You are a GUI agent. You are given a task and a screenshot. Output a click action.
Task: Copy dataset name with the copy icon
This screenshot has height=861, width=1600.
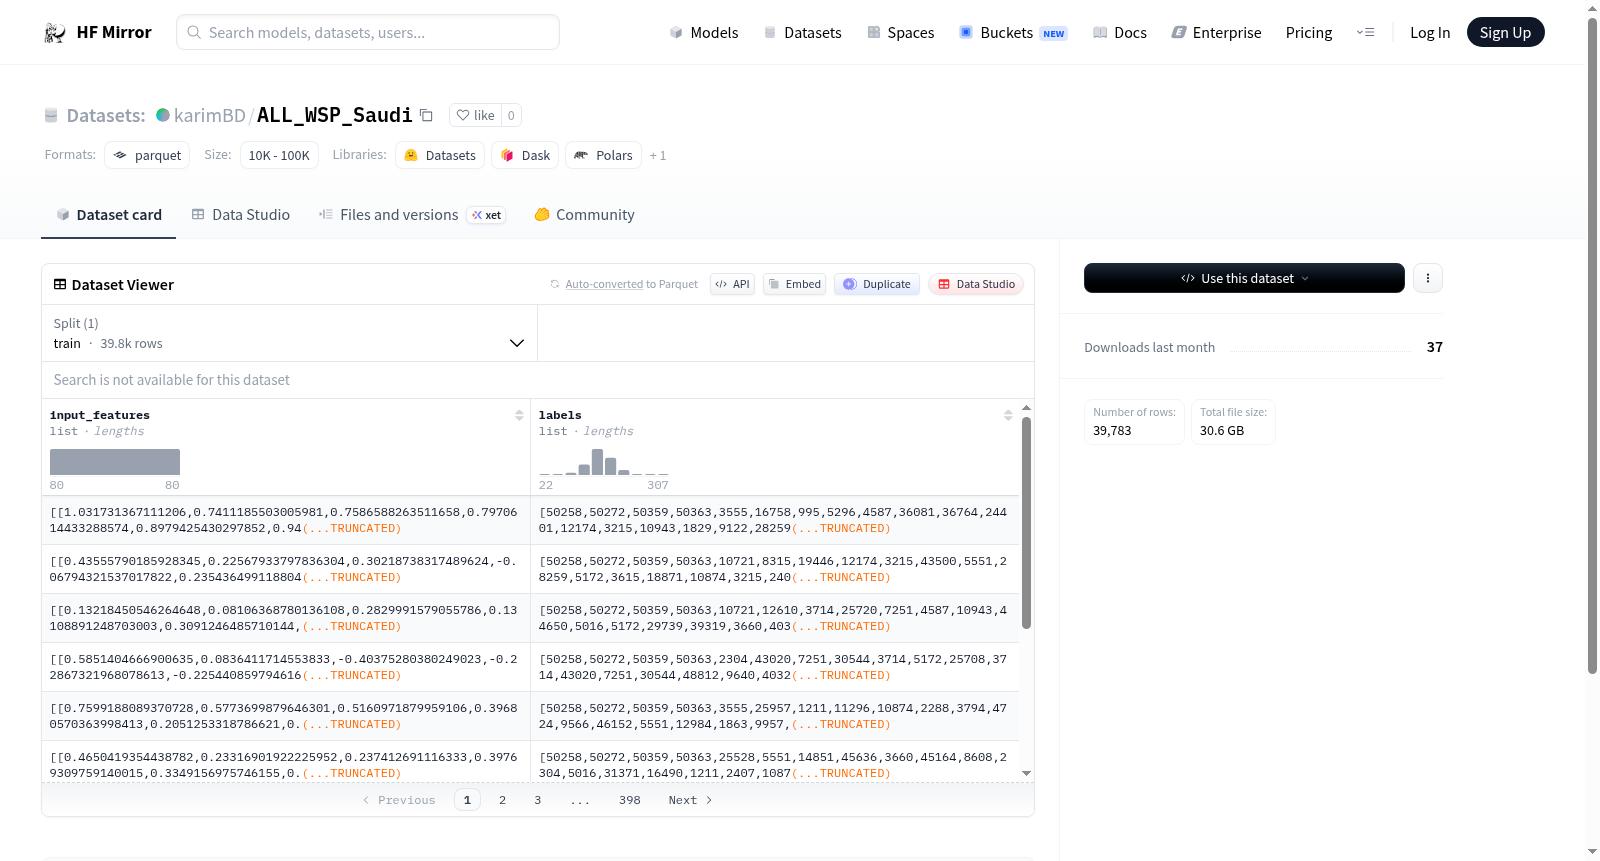coord(426,115)
